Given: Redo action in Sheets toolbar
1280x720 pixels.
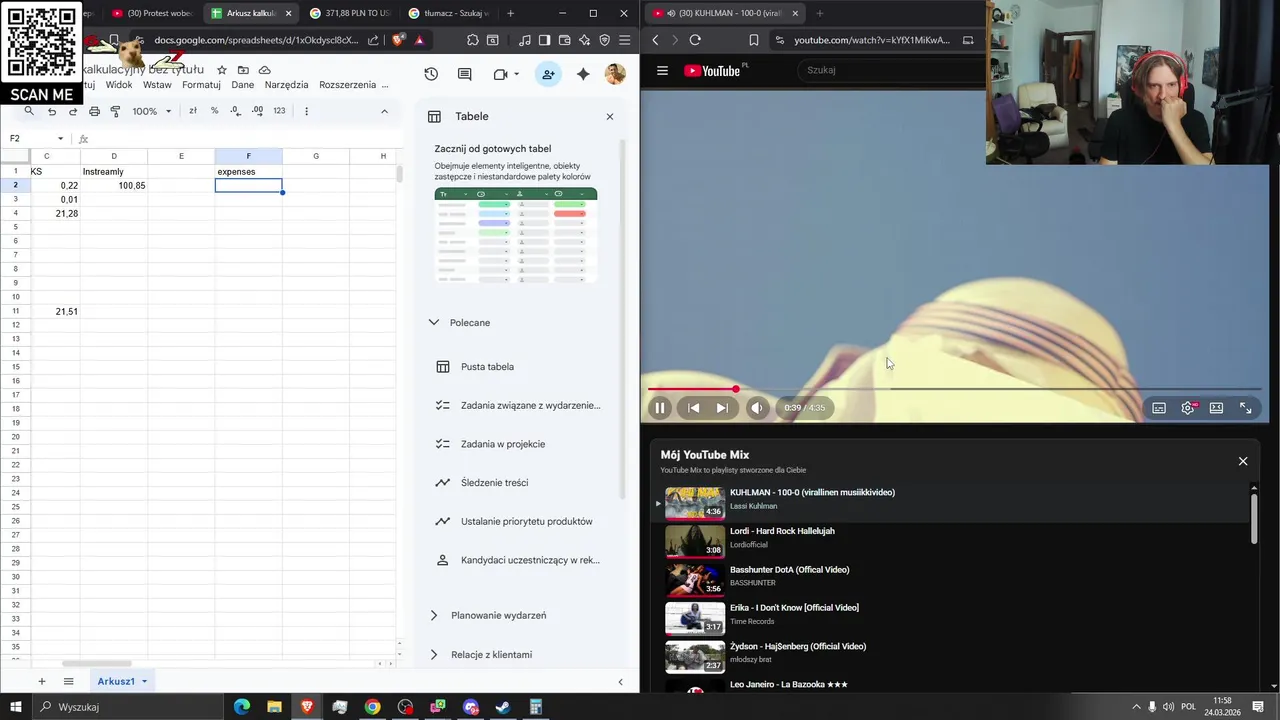Looking at the screenshot, I should tap(73, 111).
